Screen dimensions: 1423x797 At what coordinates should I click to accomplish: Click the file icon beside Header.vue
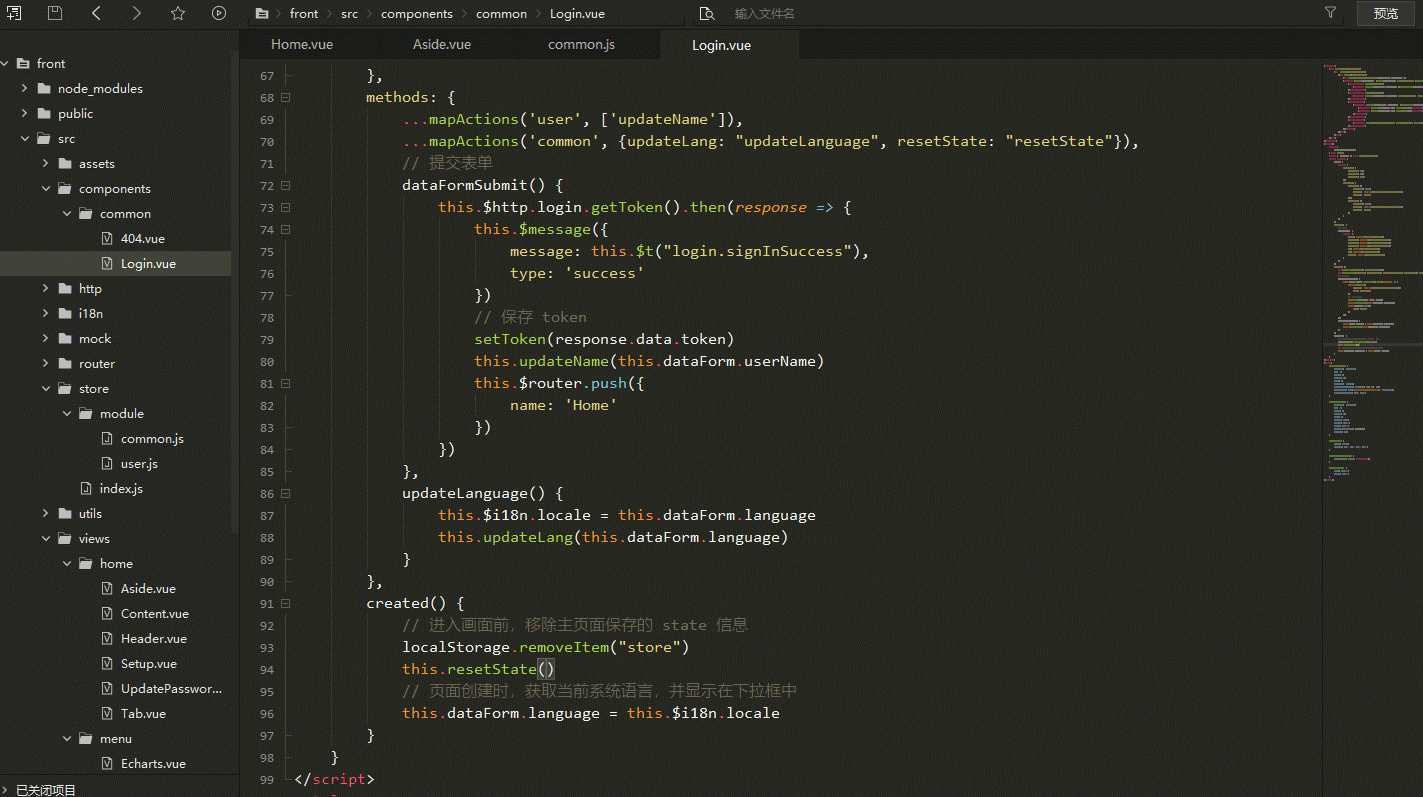[108, 638]
